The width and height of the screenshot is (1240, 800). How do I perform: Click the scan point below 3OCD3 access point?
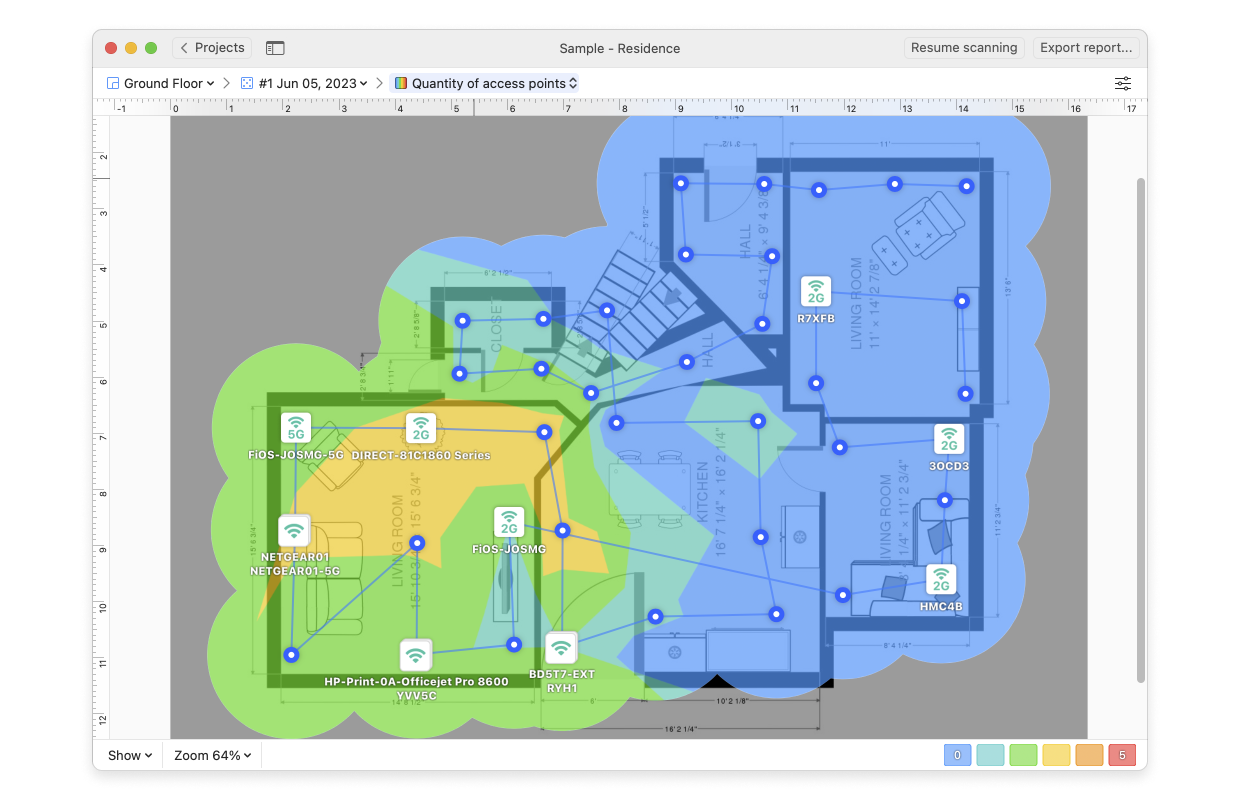(x=944, y=499)
